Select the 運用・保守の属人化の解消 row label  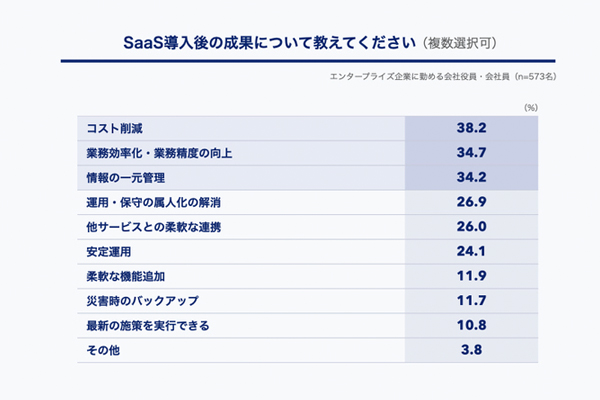(x=153, y=203)
